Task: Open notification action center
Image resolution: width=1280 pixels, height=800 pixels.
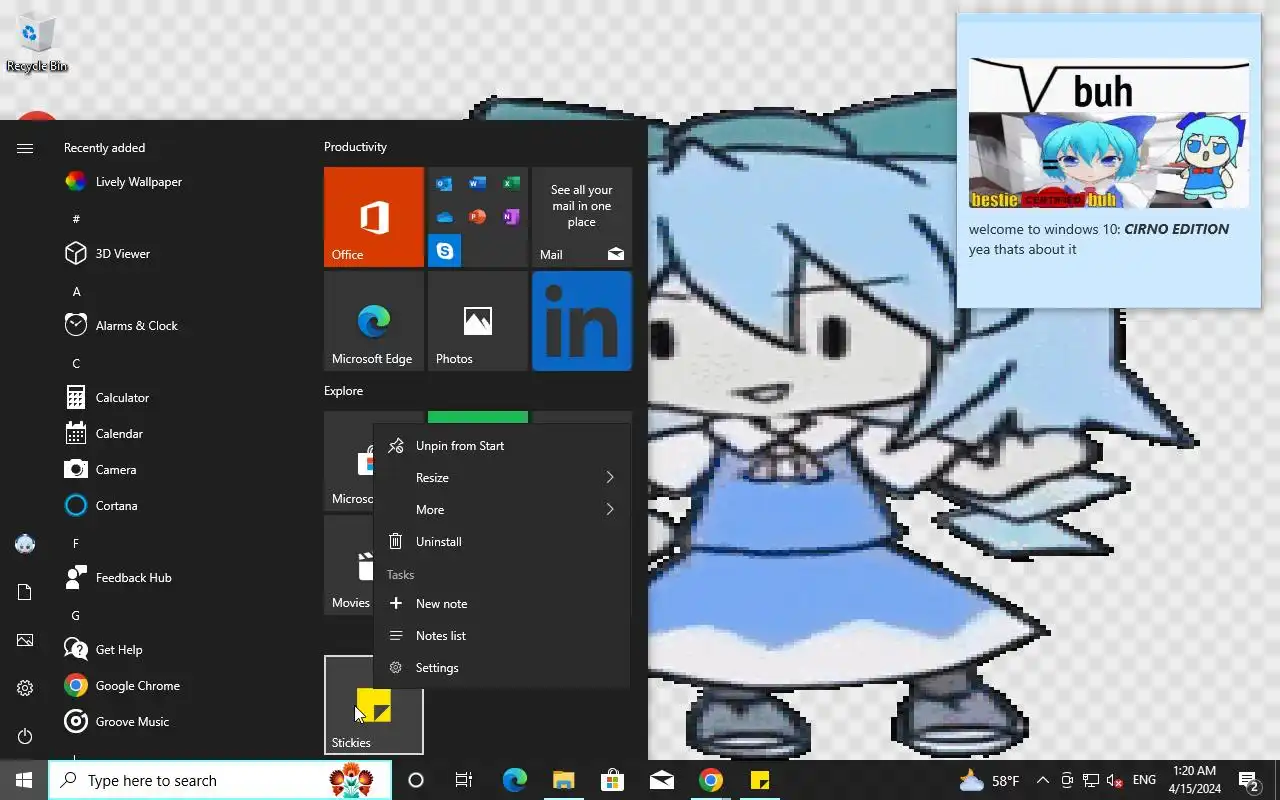Action: click(x=1249, y=780)
